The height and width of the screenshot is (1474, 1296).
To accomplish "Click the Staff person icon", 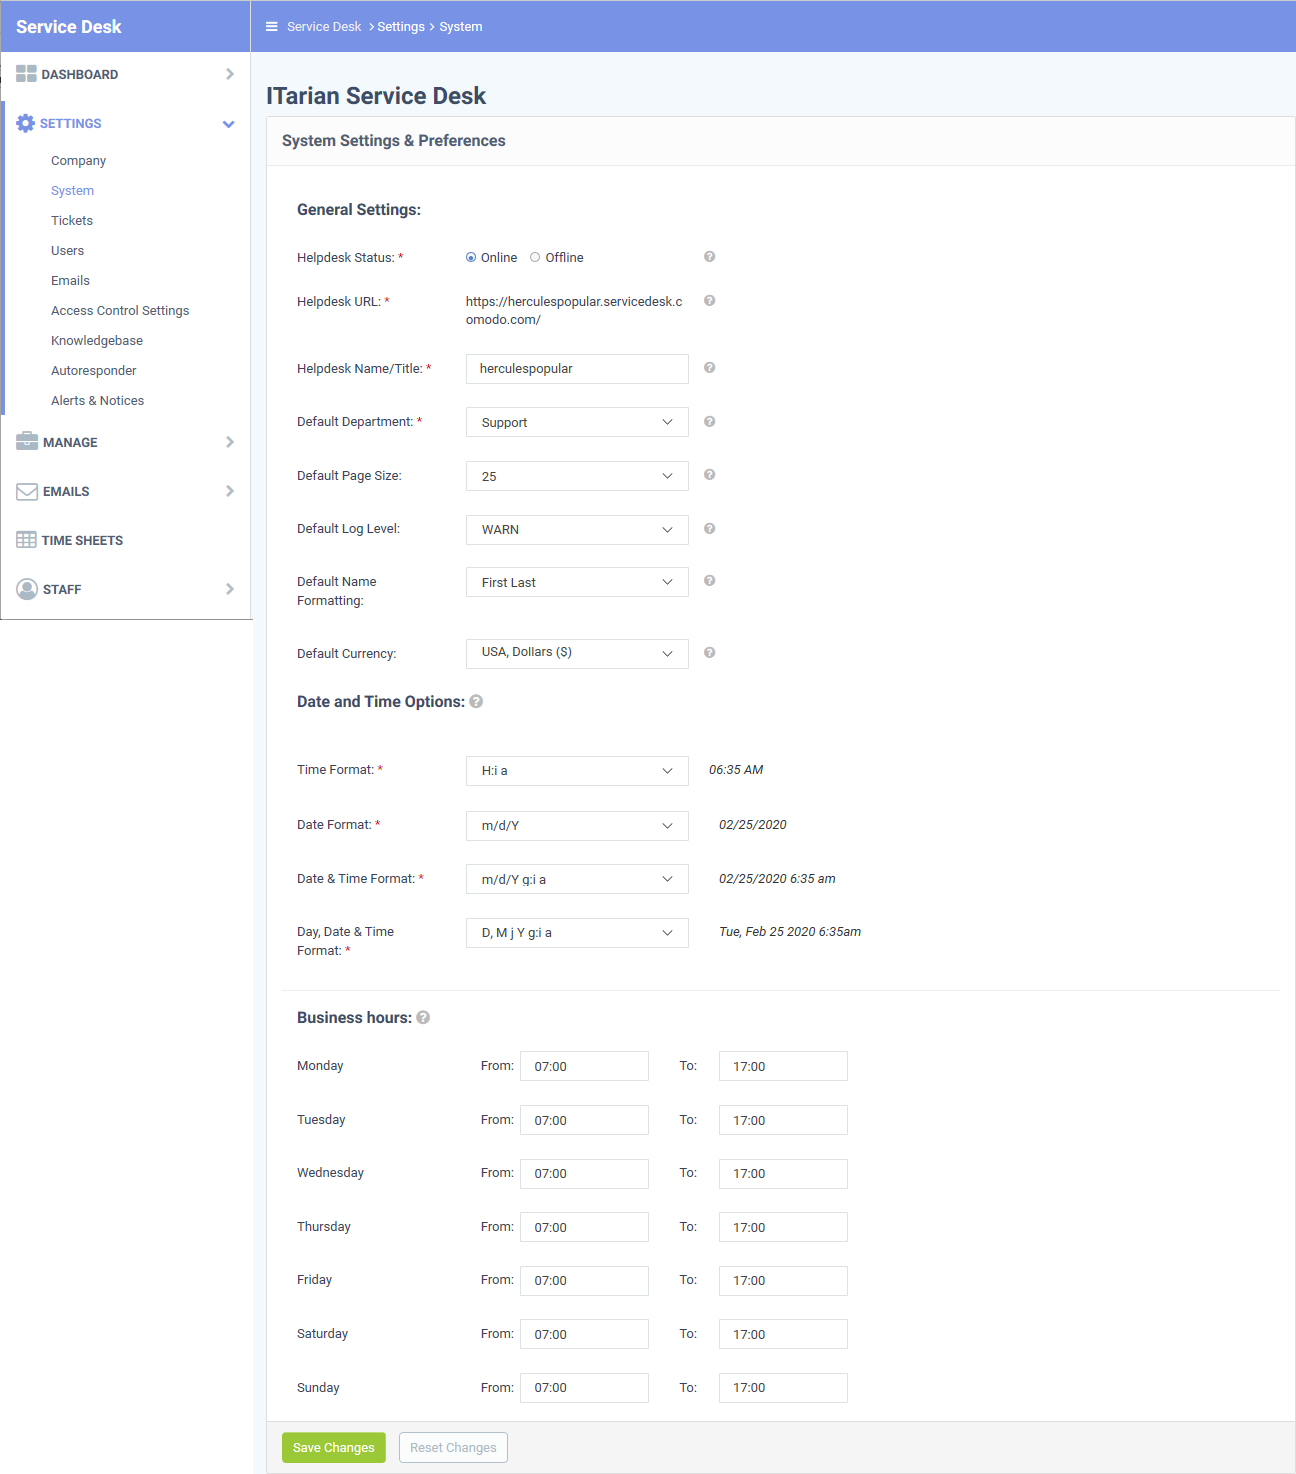I will (x=27, y=589).
